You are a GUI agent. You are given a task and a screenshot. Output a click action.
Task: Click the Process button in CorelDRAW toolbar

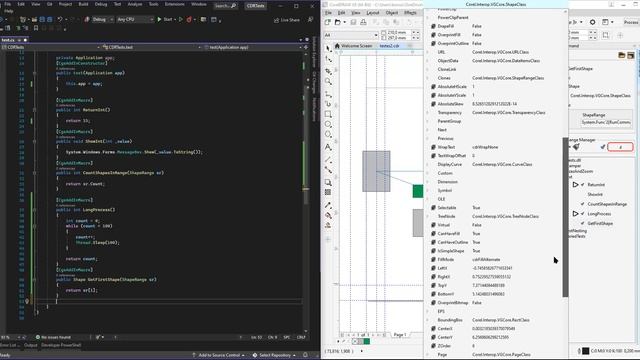click(x=631, y=22)
